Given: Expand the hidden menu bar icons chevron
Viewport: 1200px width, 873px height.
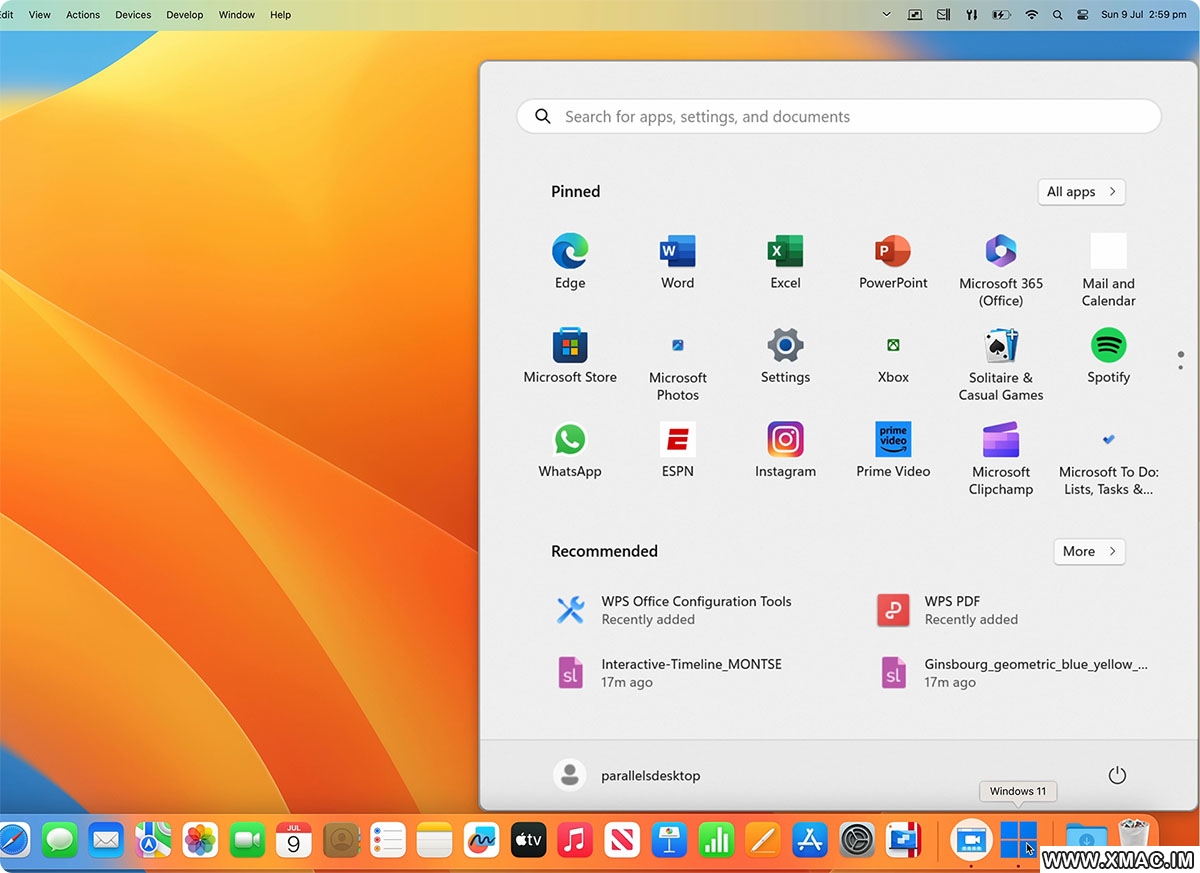Looking at the screenshot, I should (886, 15).
